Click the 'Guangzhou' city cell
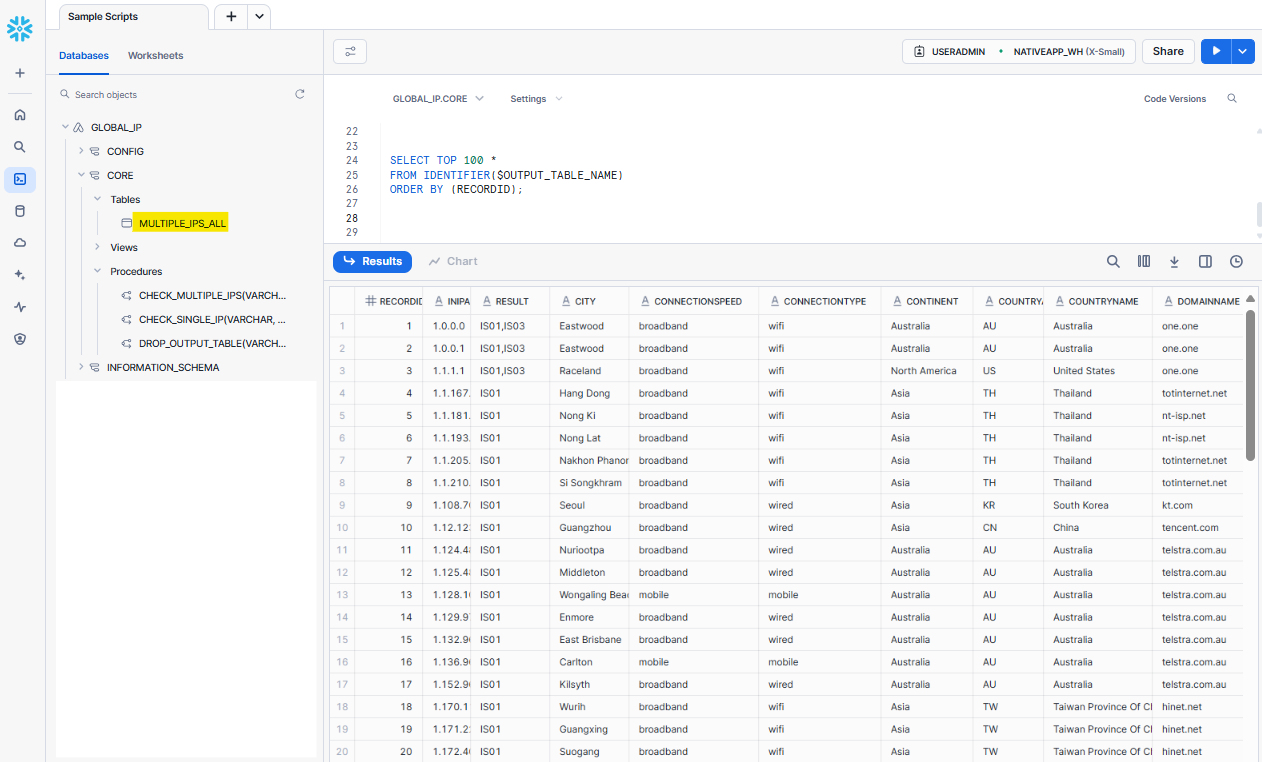The width and height of the screenshot is (1262, 762). click(589, 527)
